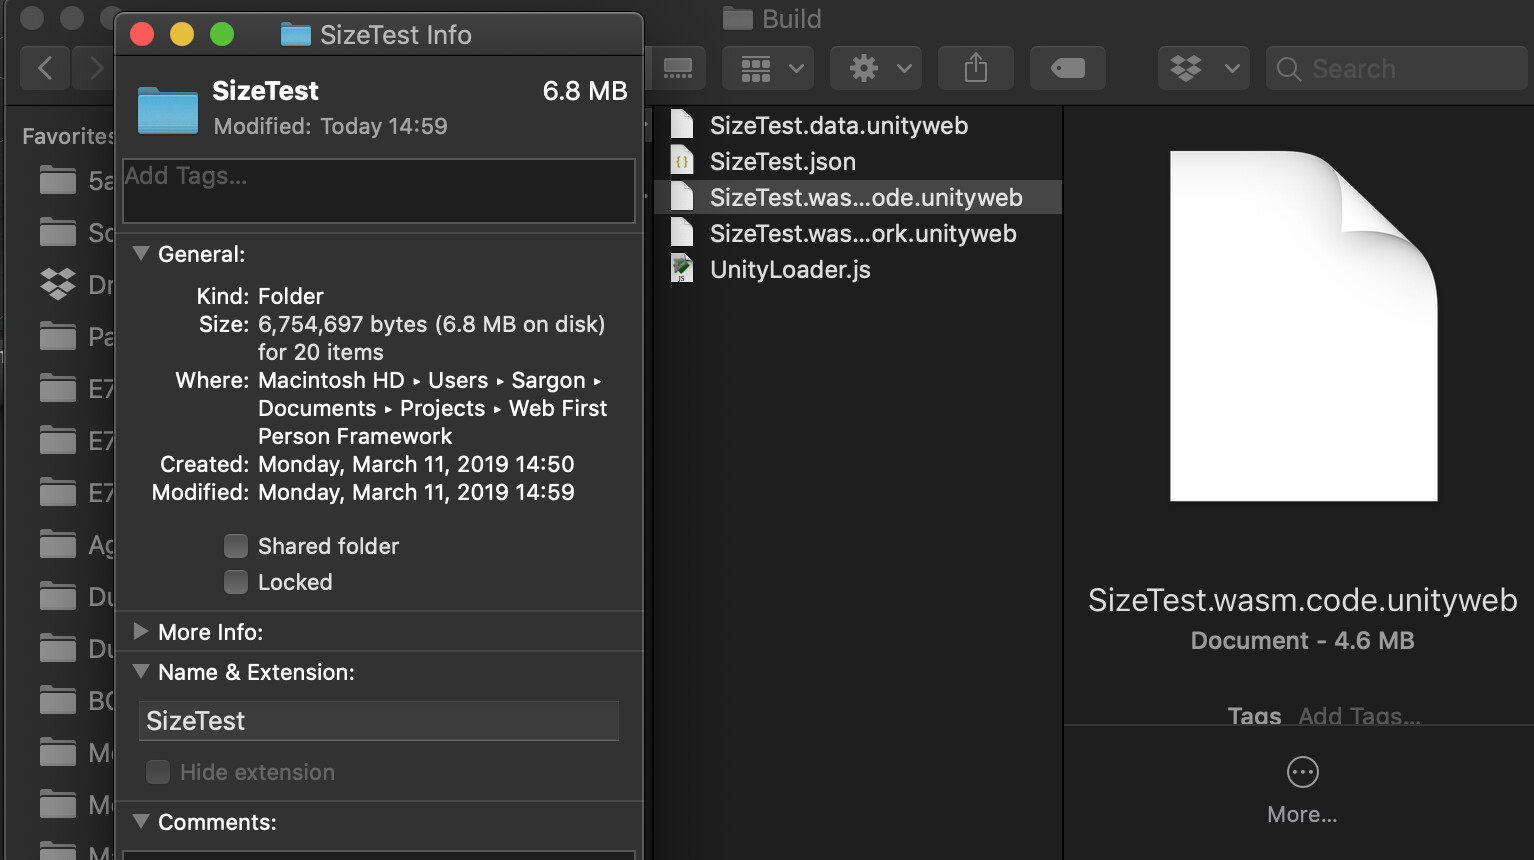
Task: Check the Hide extension checkbox
Action: pyautogui.click(x=158, y=772)
